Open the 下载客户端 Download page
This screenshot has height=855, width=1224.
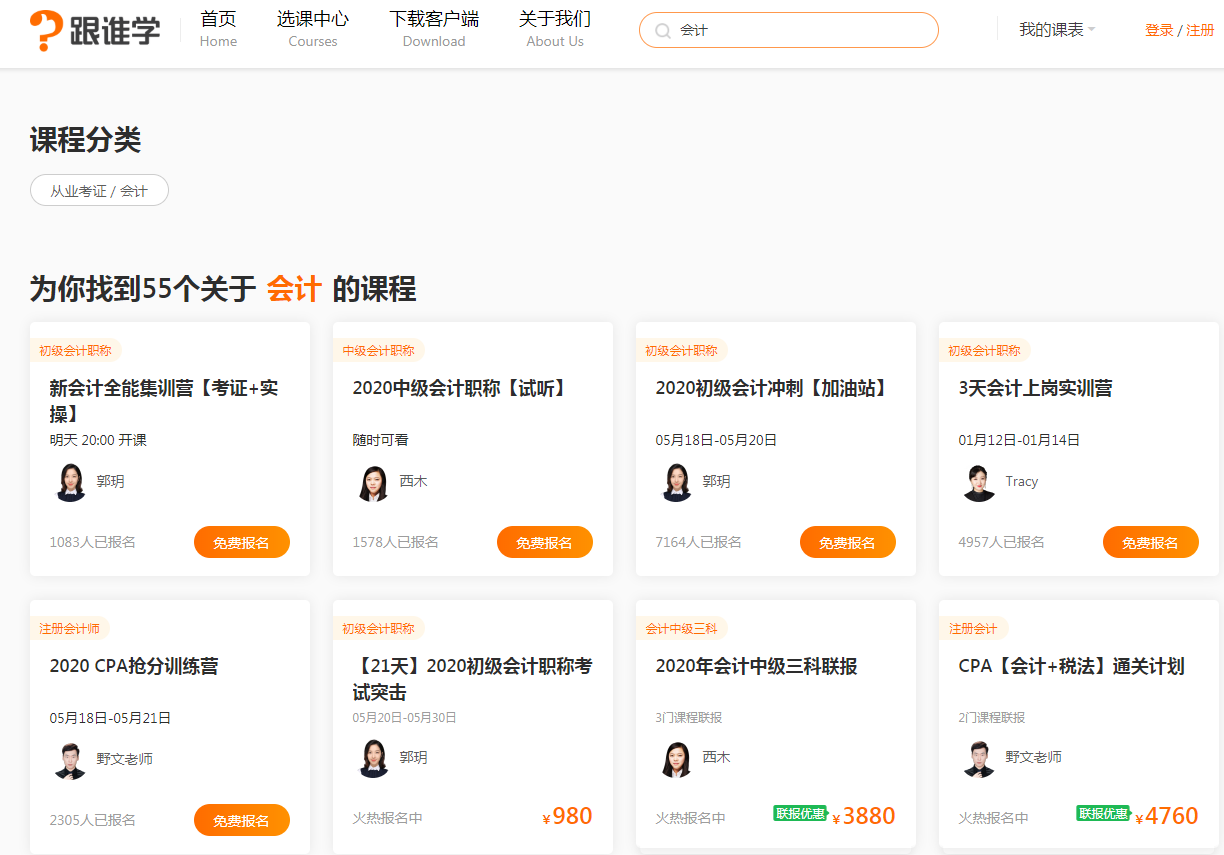433,28
